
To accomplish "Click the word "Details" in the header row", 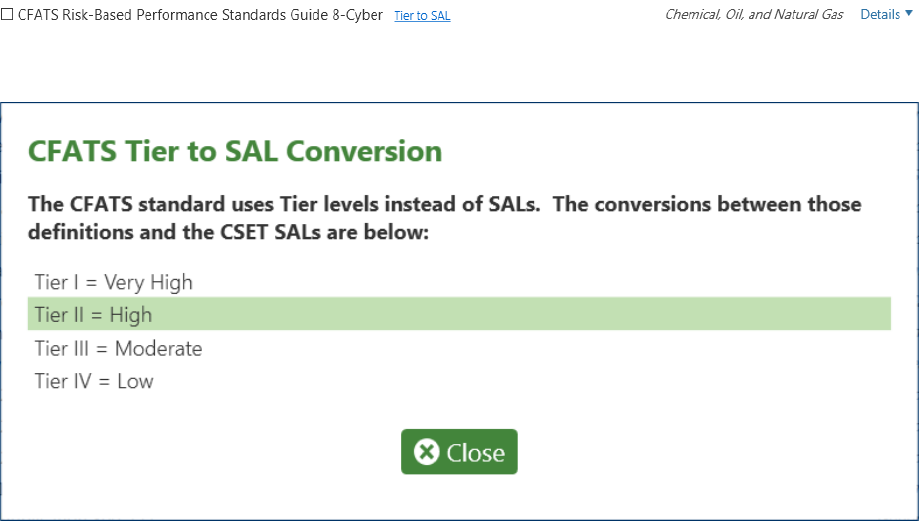I will tap(879, 15).
